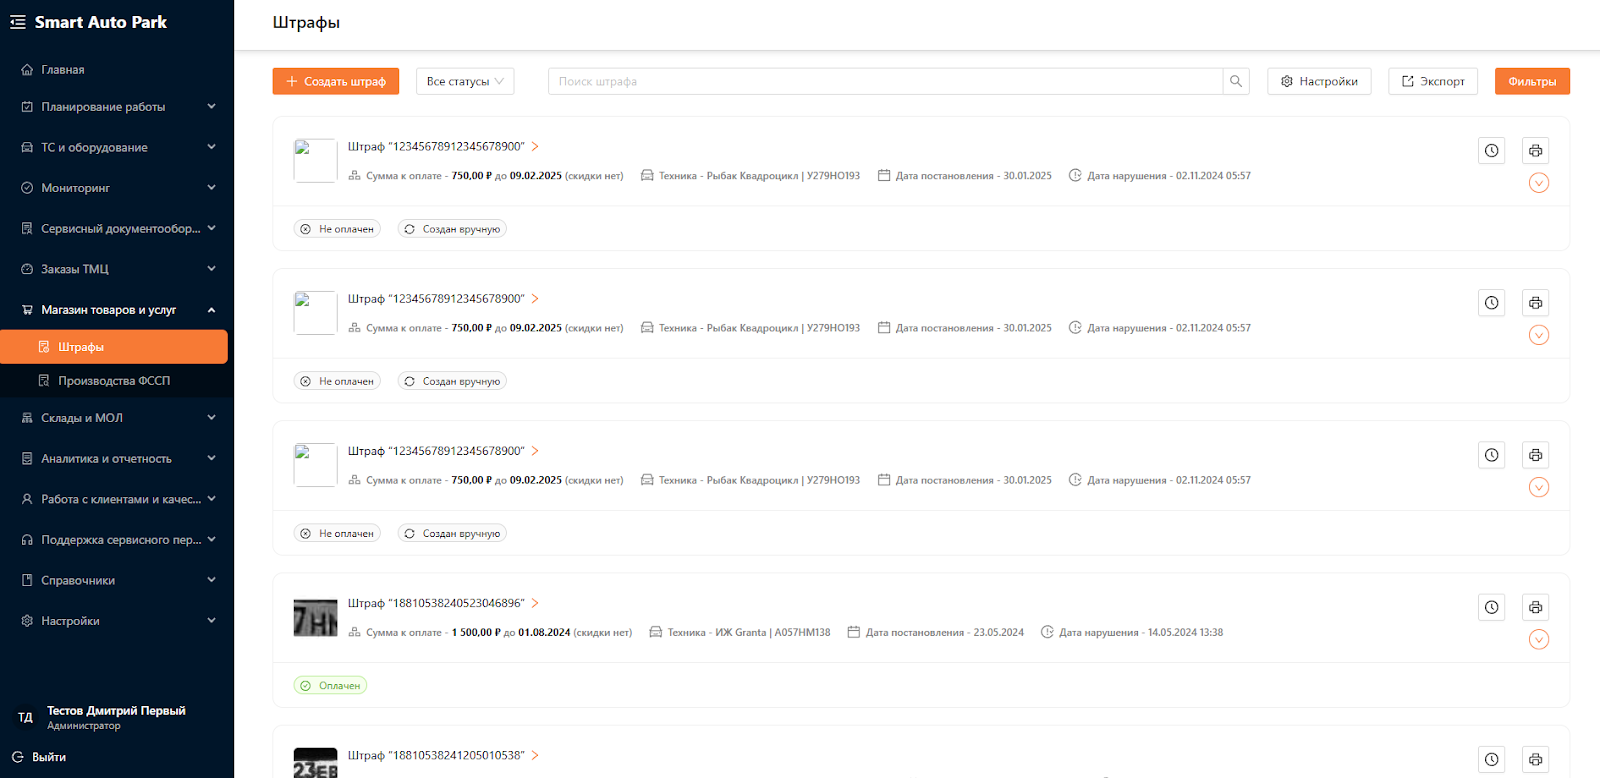1600x778 pixels.
Task: Click the hamburger menu icon beside Smart Auto Park
Action: pos(18,22)
